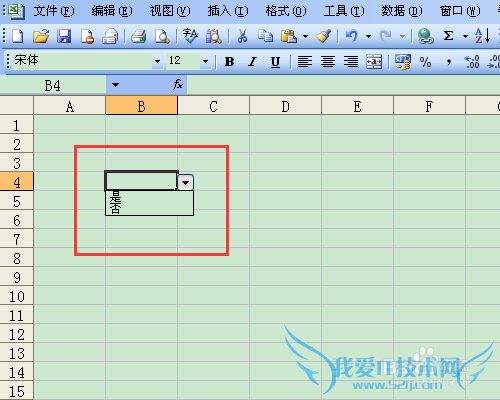Select row 1 header
Viewport: 500px width, 400px height.
coord(16,125)
